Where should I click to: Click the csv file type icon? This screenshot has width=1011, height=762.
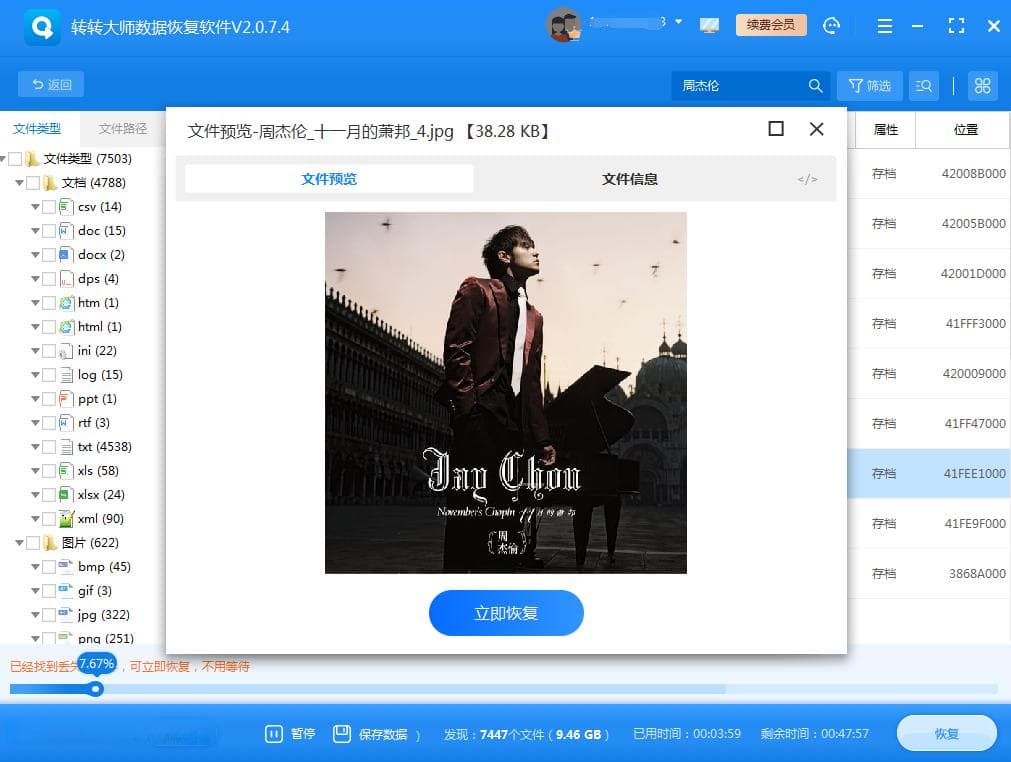[66, 207]
